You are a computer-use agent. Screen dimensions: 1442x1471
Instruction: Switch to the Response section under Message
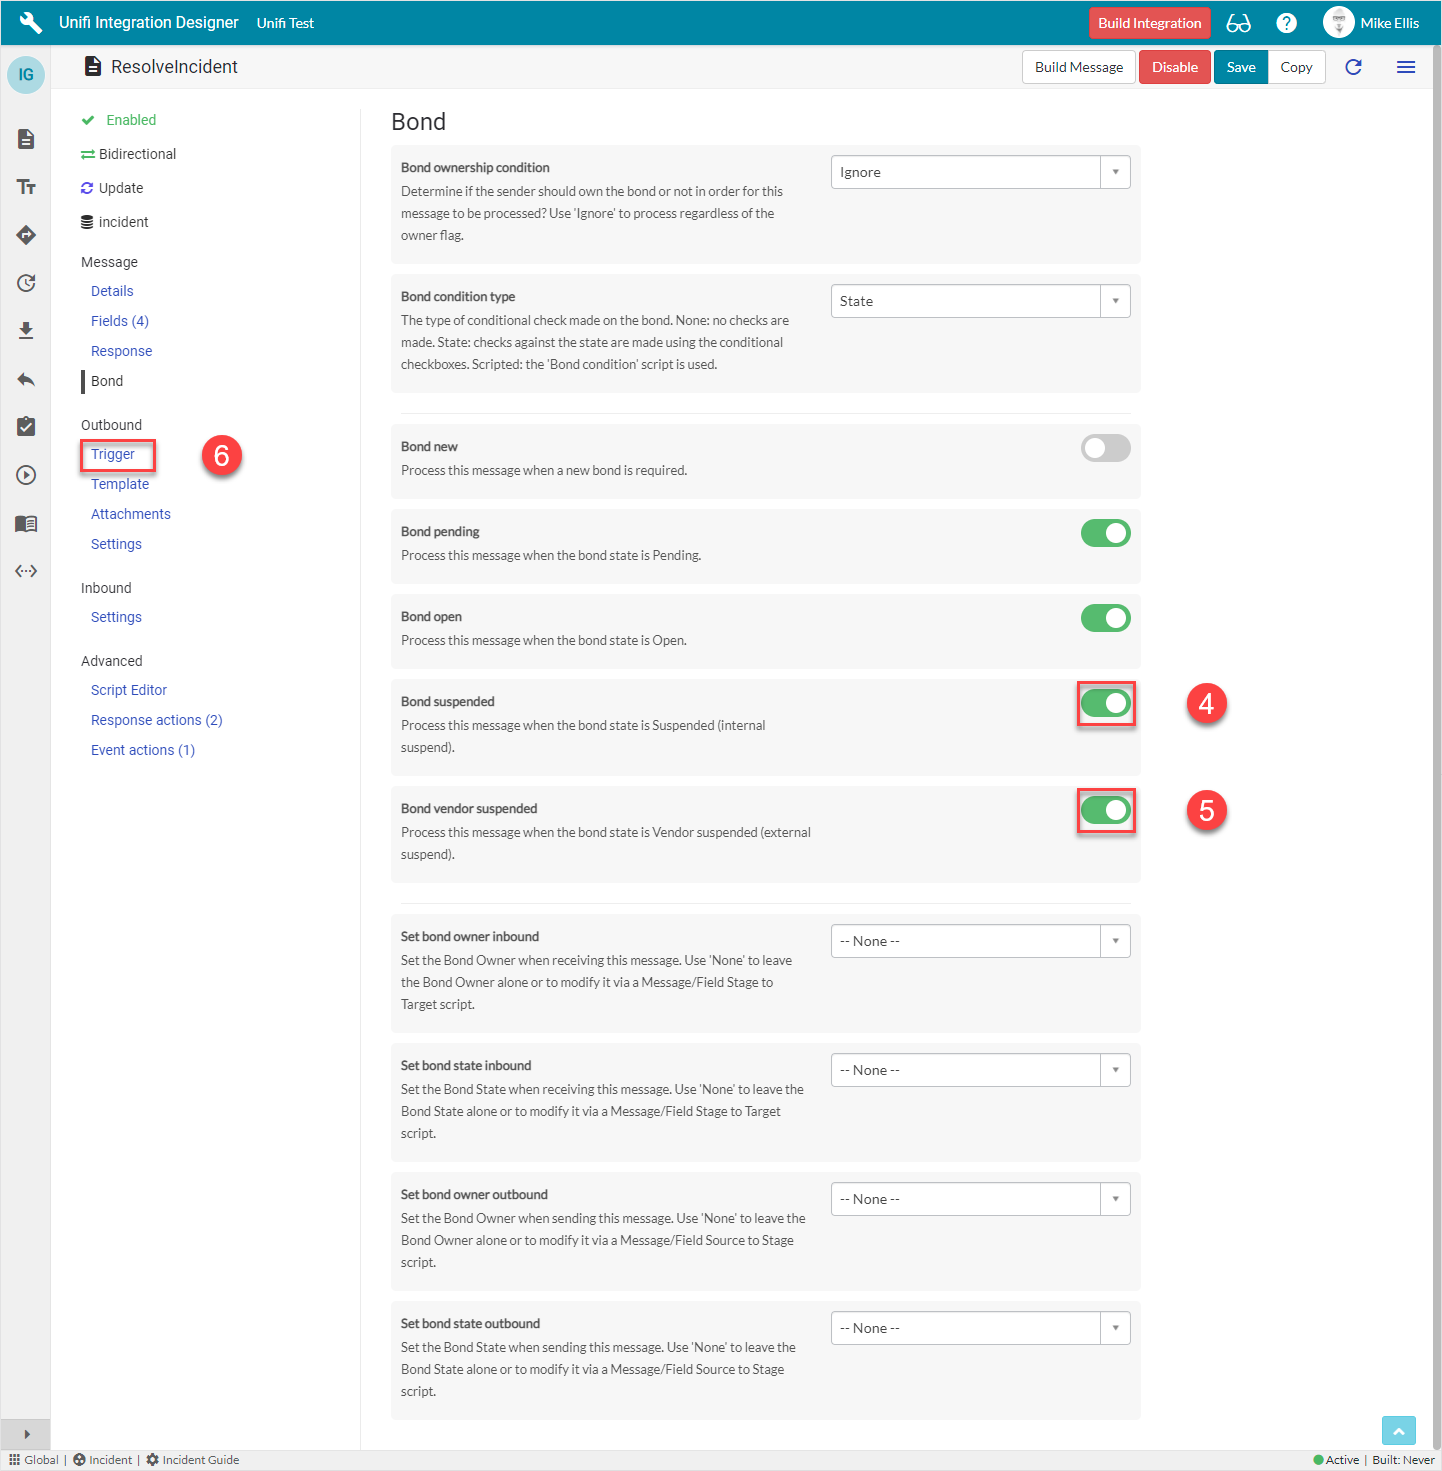click(121, 351)
